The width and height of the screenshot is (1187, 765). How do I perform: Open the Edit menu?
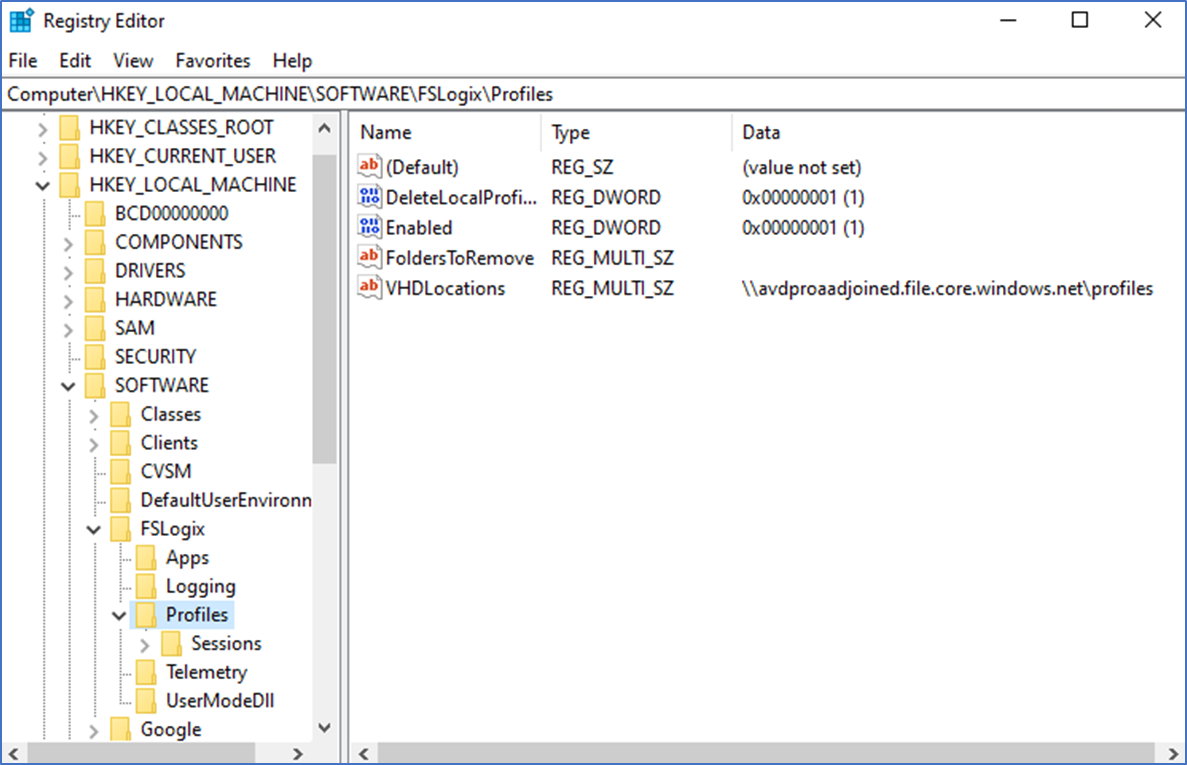coord(75,61)
